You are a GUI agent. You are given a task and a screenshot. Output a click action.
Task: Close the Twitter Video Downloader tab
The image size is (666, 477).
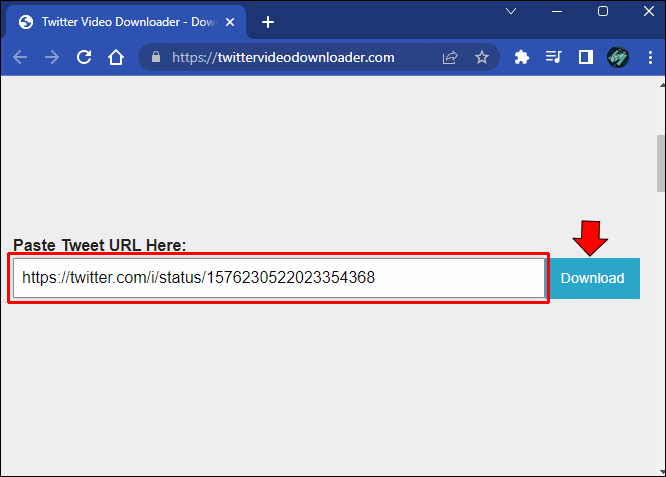coord(230,22)
